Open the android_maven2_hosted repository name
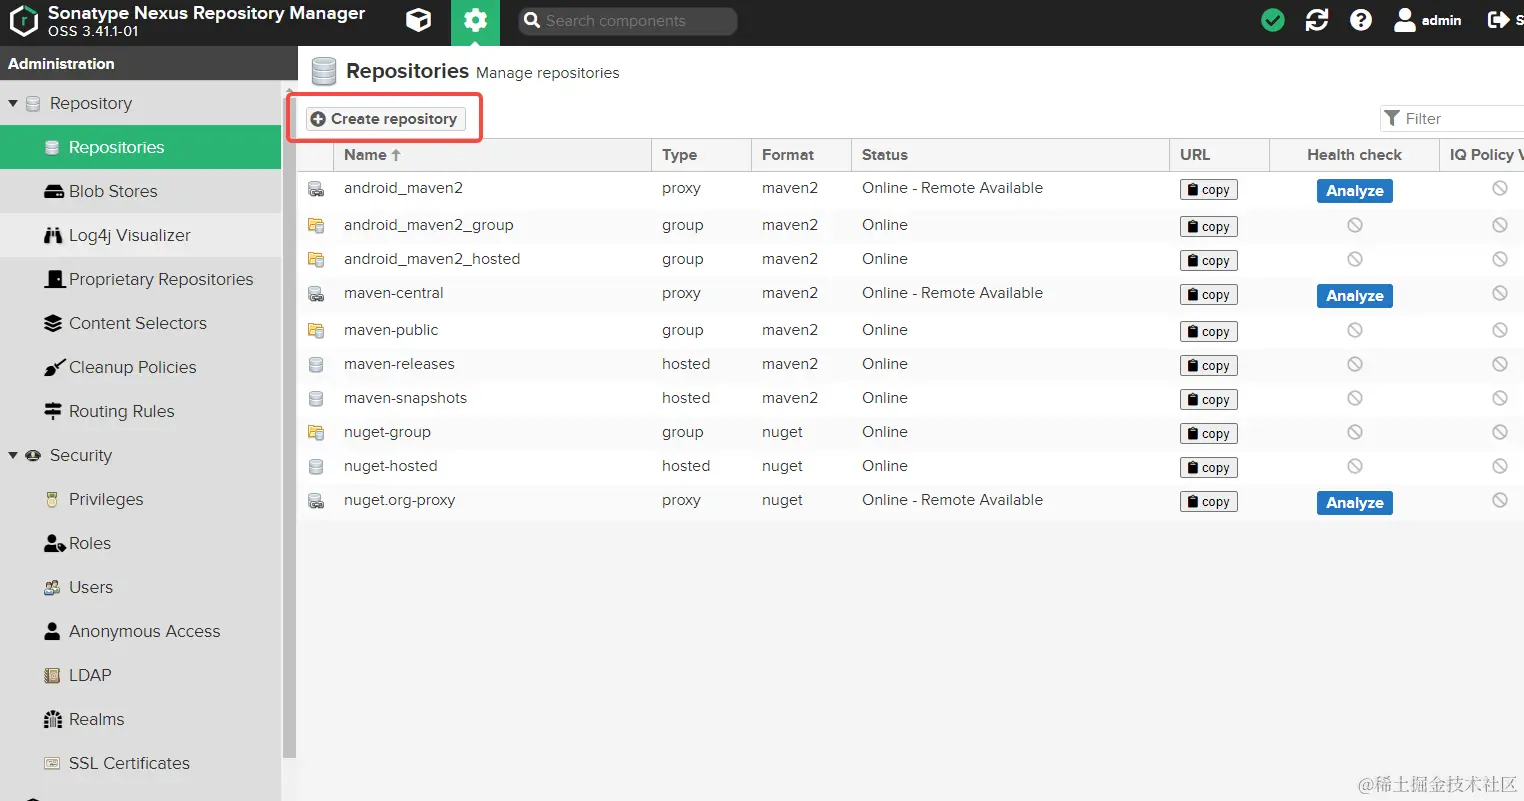 point(432,259)
